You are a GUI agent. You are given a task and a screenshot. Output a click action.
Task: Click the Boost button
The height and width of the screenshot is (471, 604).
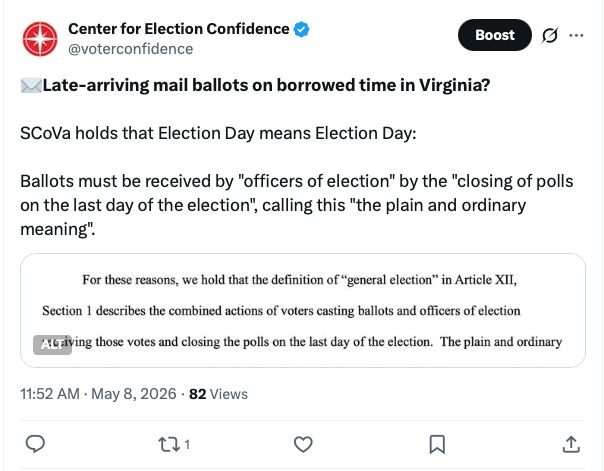495,35
